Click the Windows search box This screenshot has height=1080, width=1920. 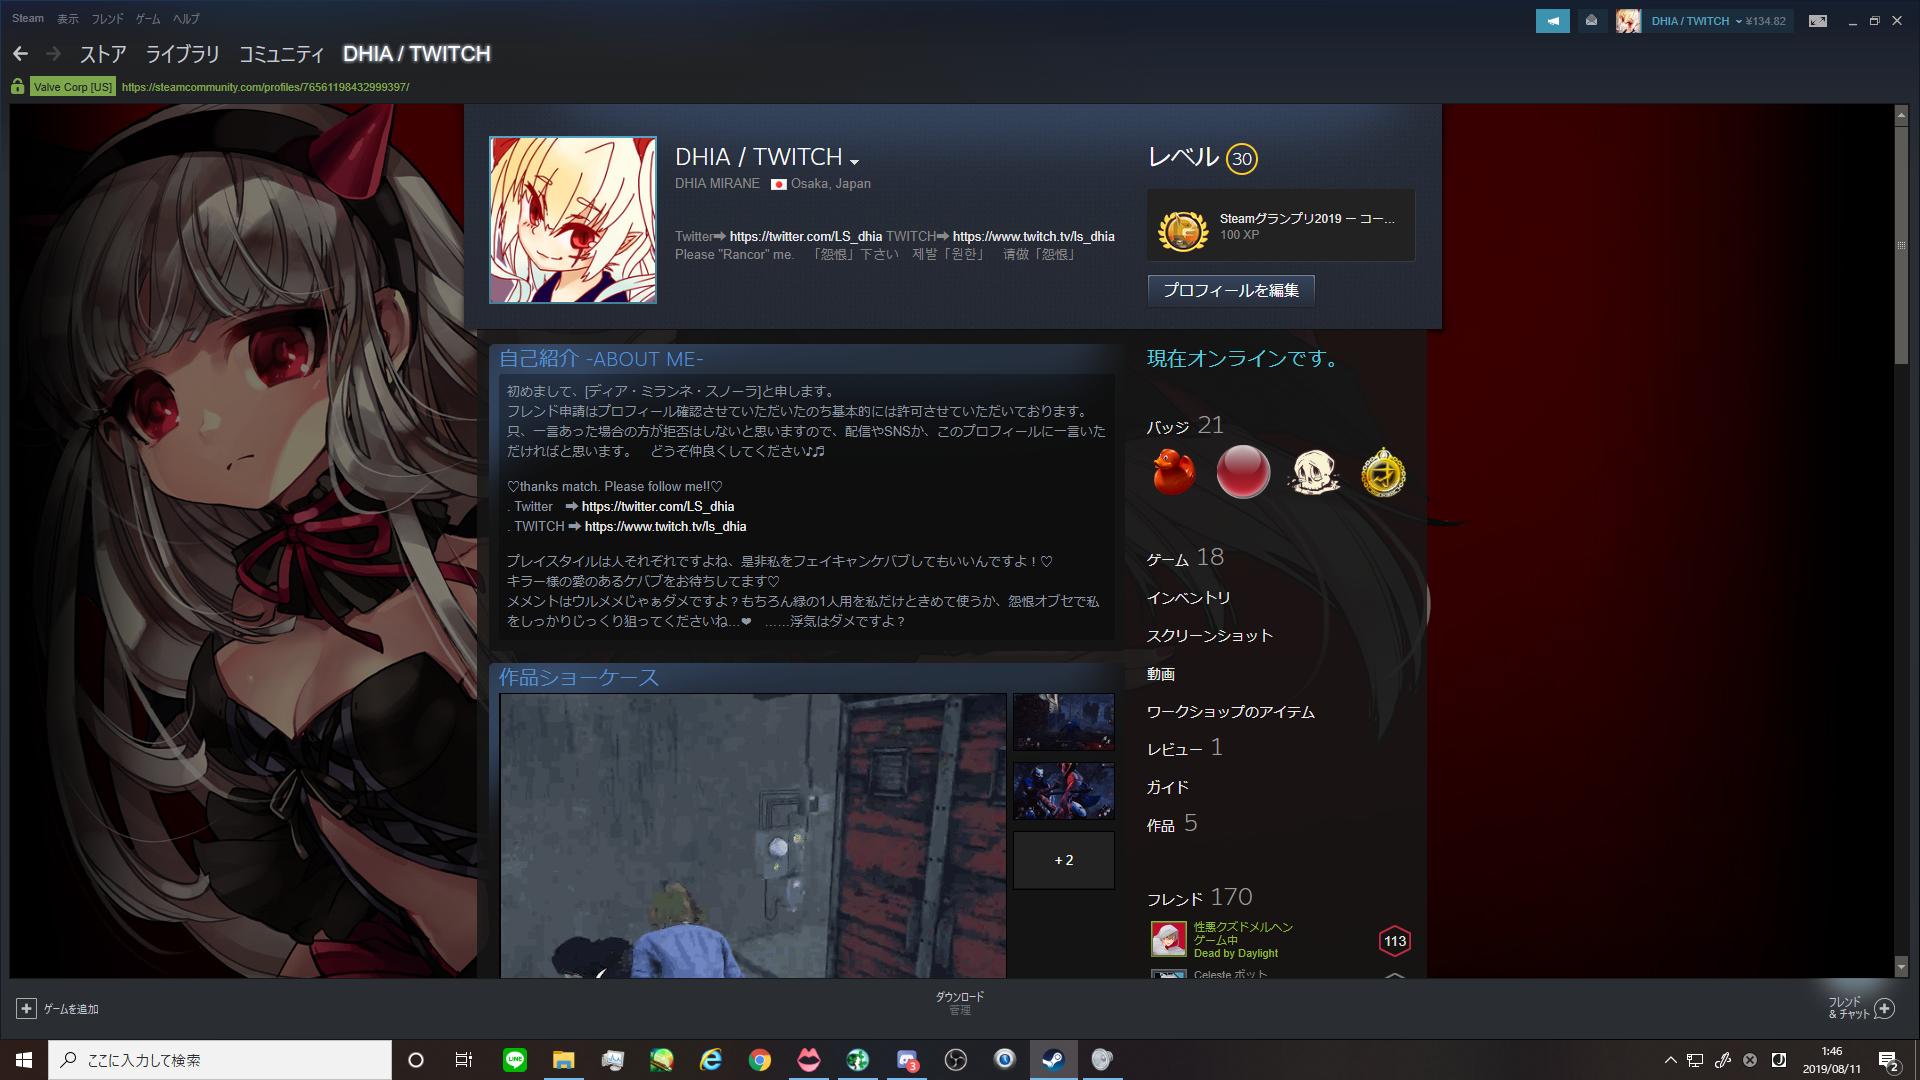220,1060
